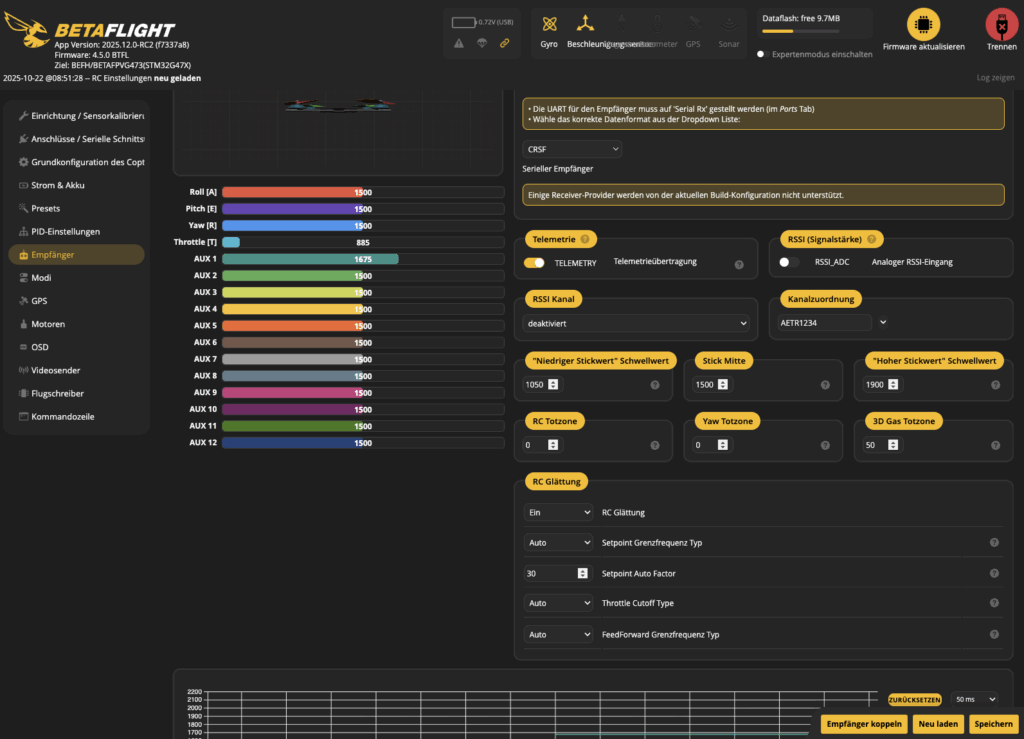The height and width of the screenshot is (739, 1024).
Task: Open the Setpoint Grenzfrequenz Typ dropdown
Action: (x=559, y=543)
